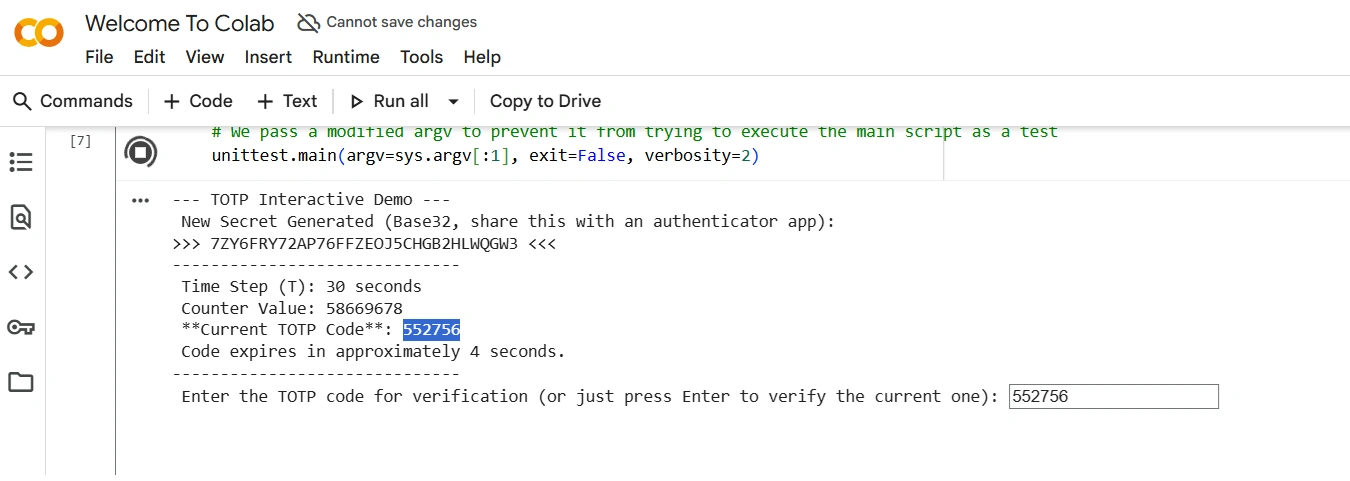
Task: Open the Edit menu
Action: point(149,57)
